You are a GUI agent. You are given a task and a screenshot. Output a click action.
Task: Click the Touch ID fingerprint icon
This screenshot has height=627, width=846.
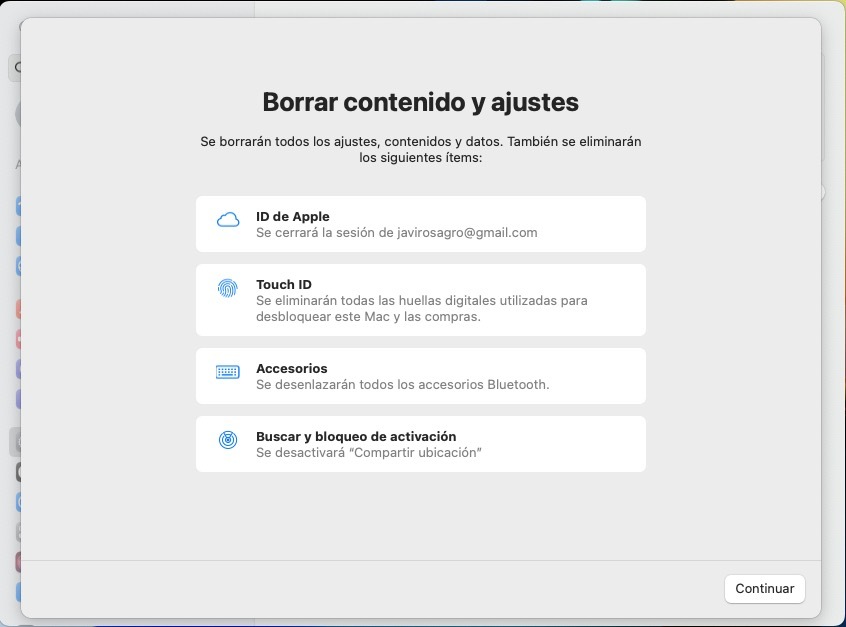click(228, 288)
